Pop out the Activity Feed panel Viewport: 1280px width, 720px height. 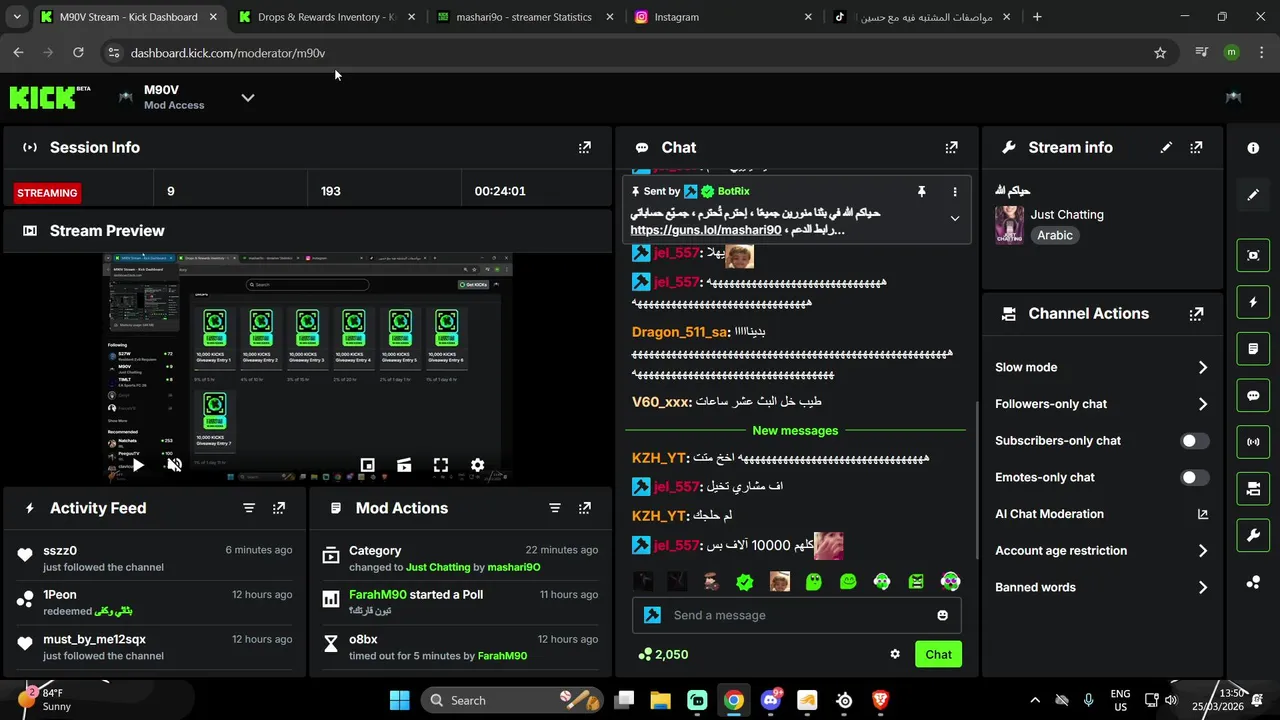click(x=279, y=508)
